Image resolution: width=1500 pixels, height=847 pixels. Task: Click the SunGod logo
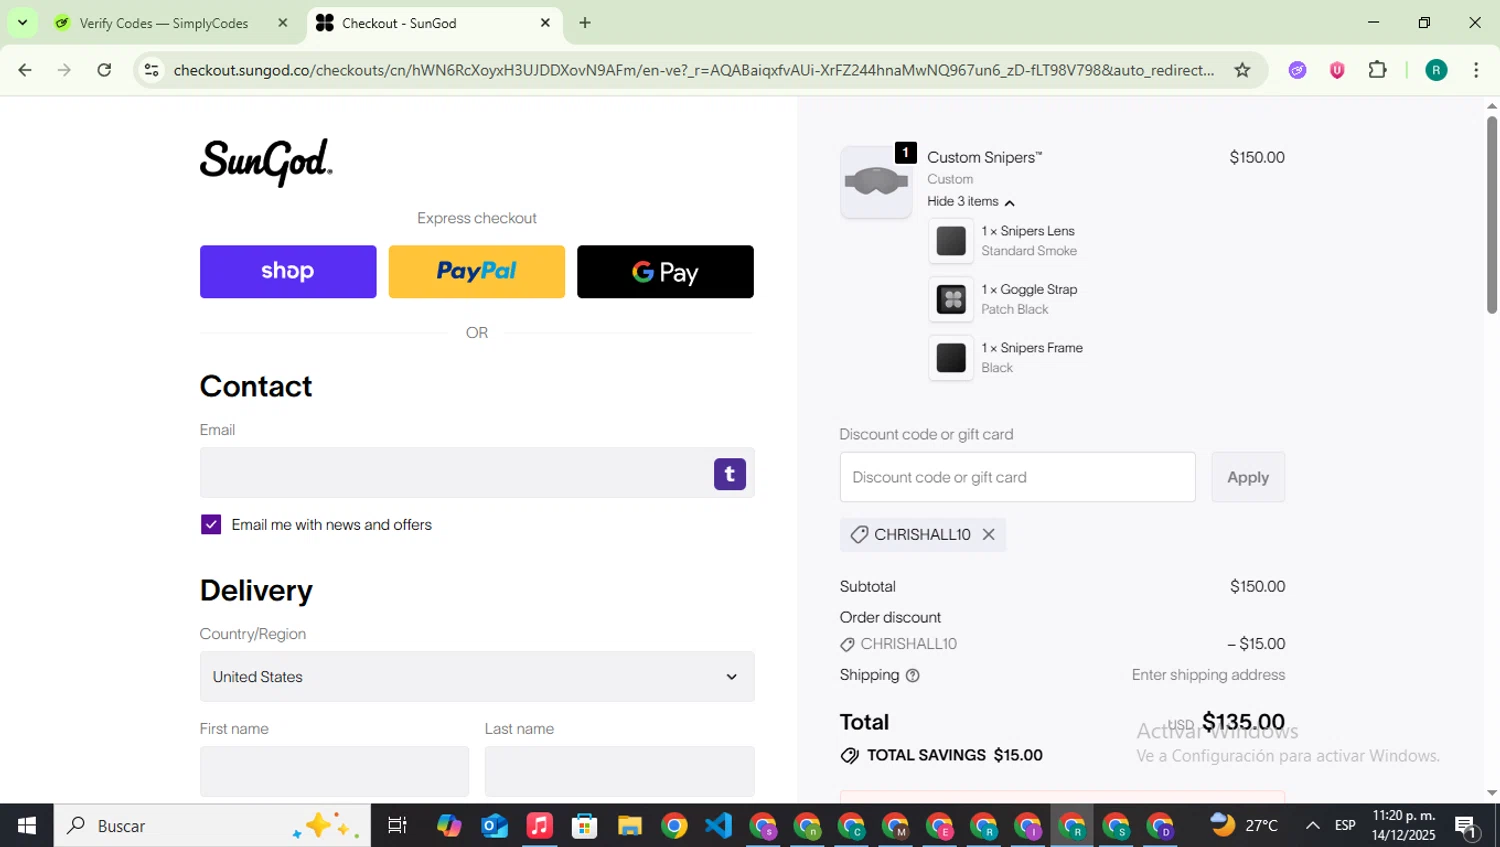point(266,162)
